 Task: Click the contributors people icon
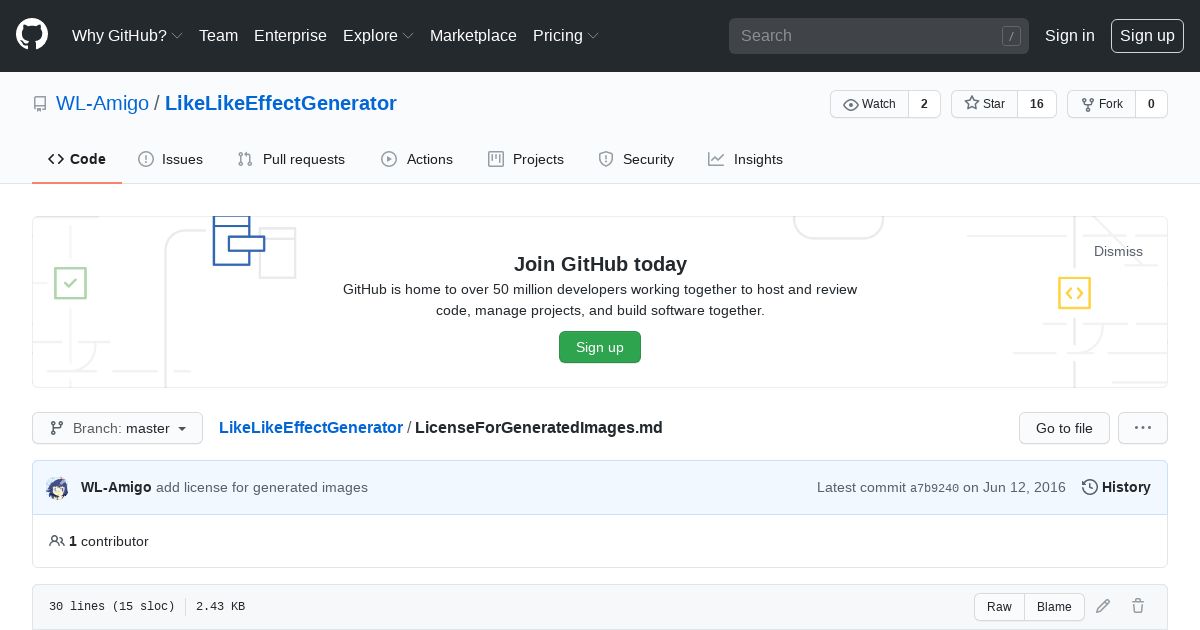coord(56,541)
